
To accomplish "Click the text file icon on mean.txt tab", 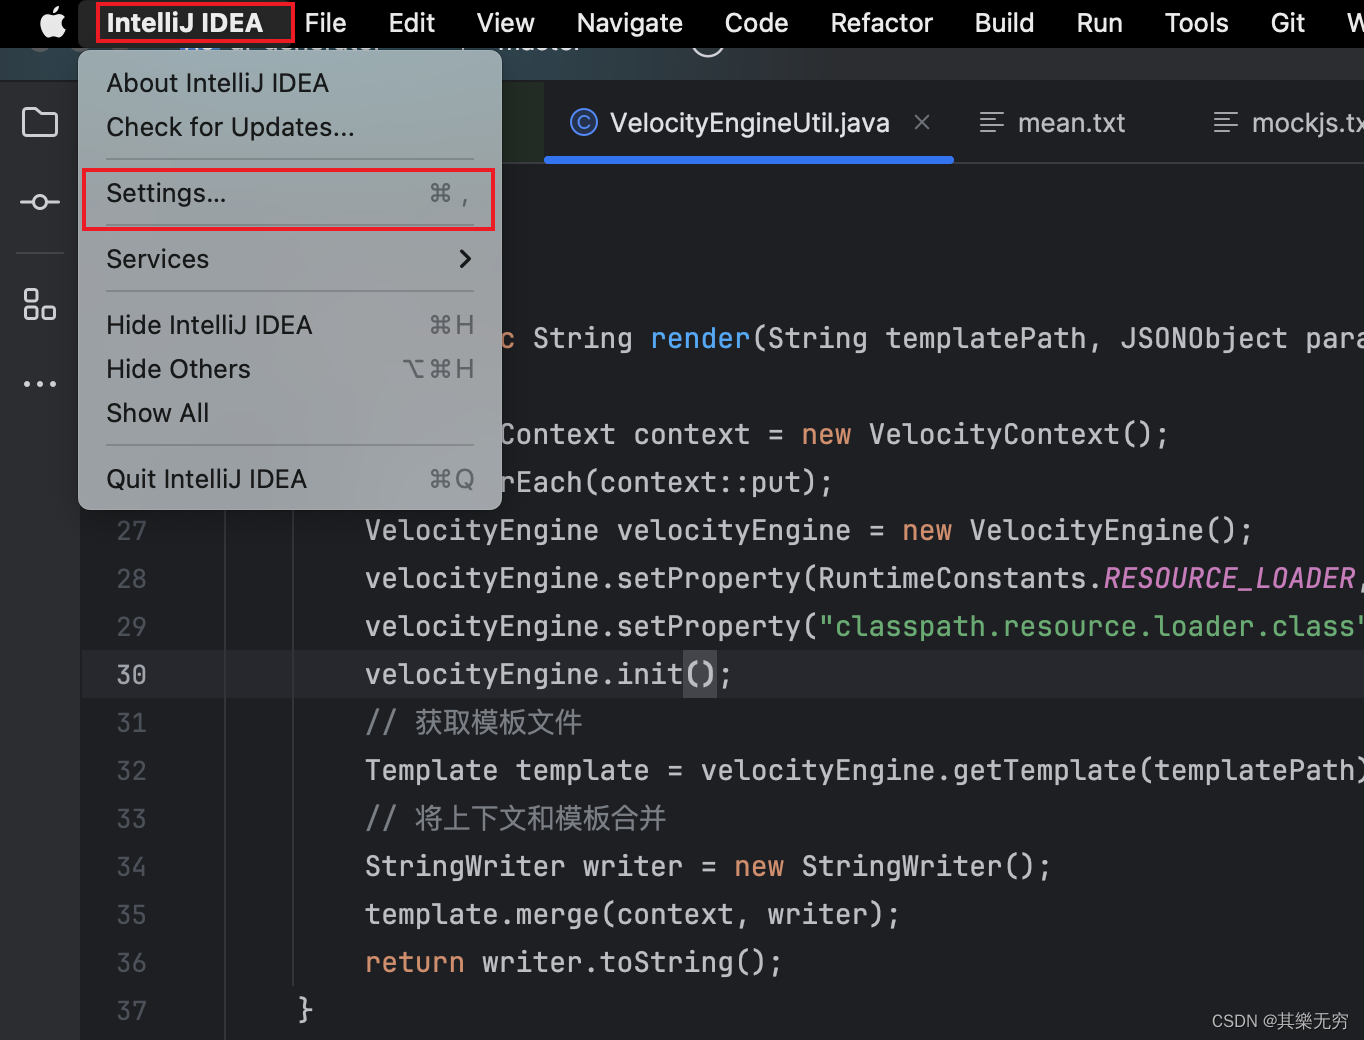I will click(992, 122).
